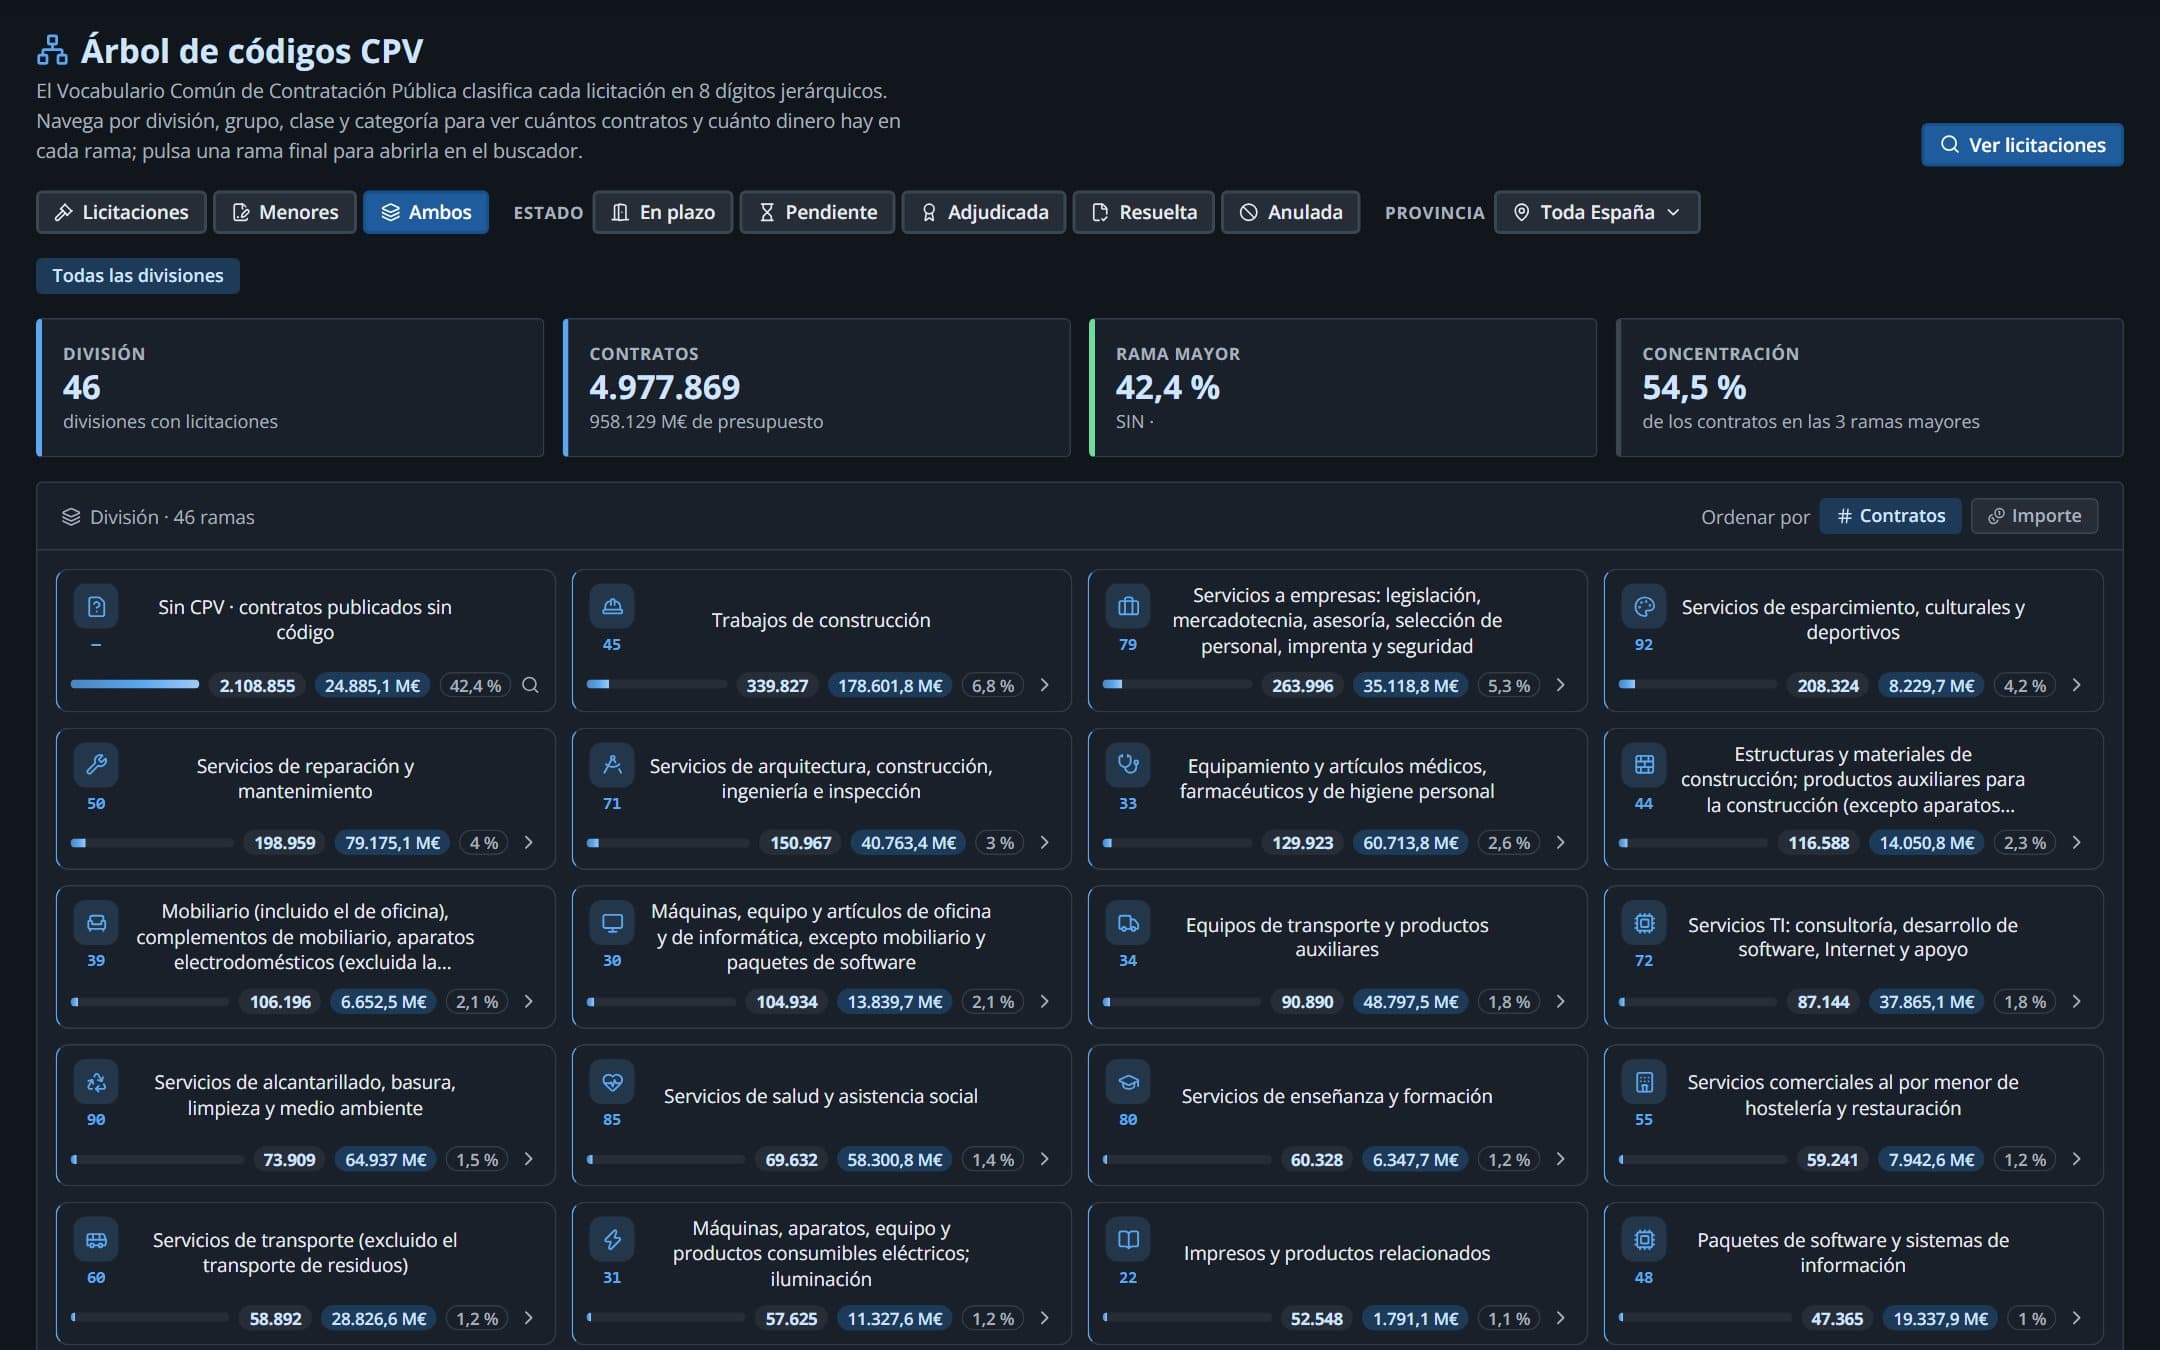The width and height of the screenshot is (2160, 1350).
Task: Click the lightning bolt icon for division 31
Action: point(612,1240)
